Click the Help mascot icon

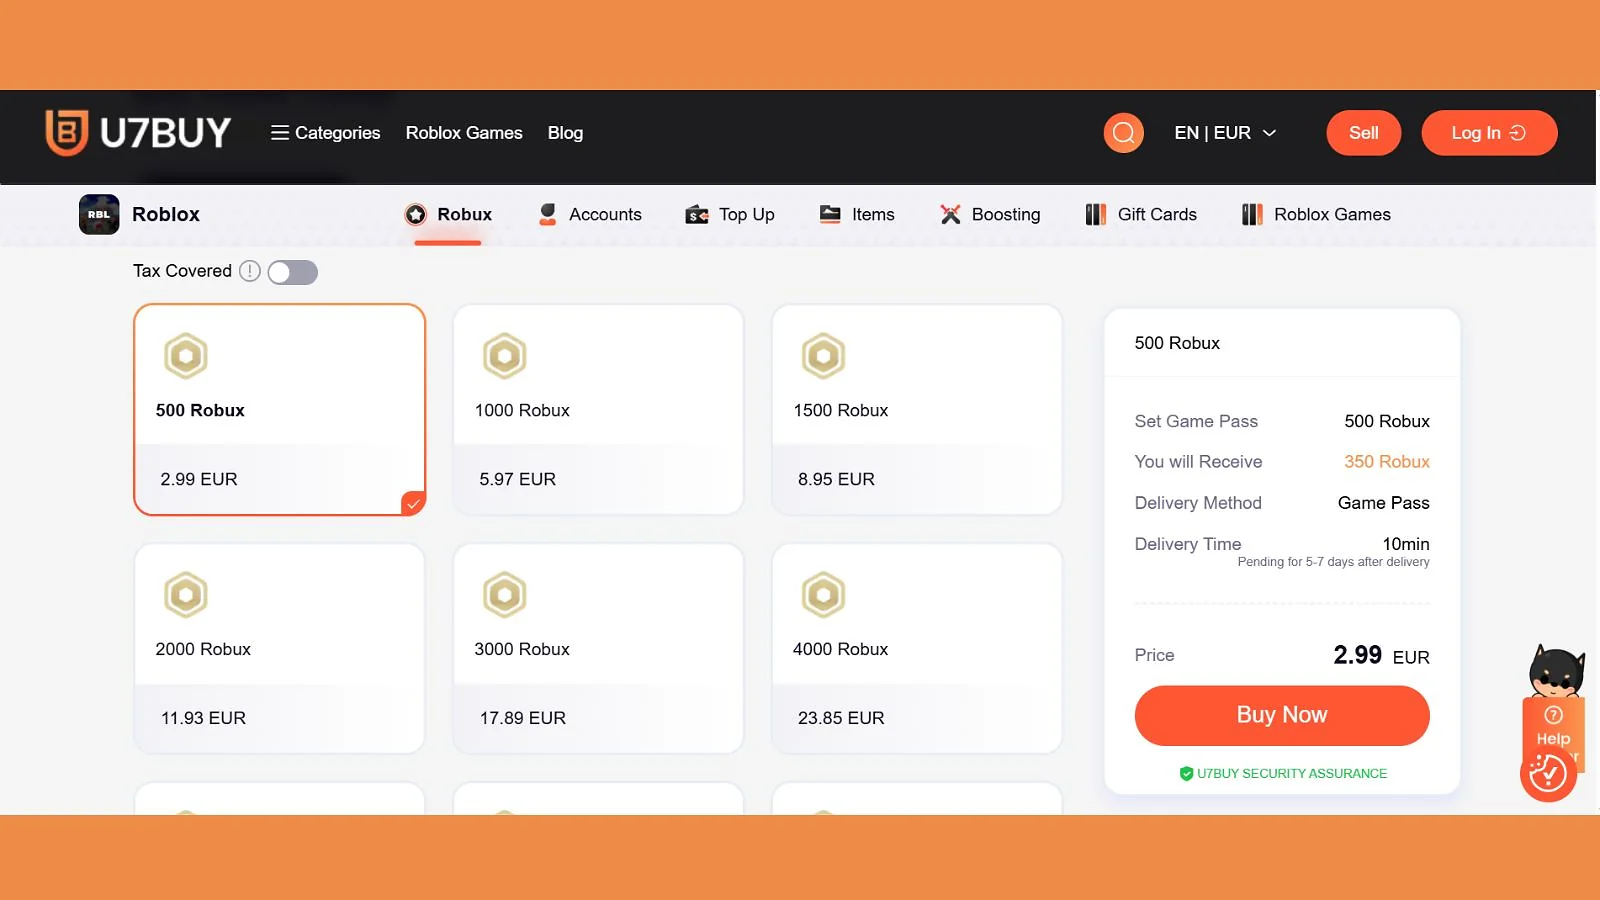pyautogui.click(x=1556, y=671)
